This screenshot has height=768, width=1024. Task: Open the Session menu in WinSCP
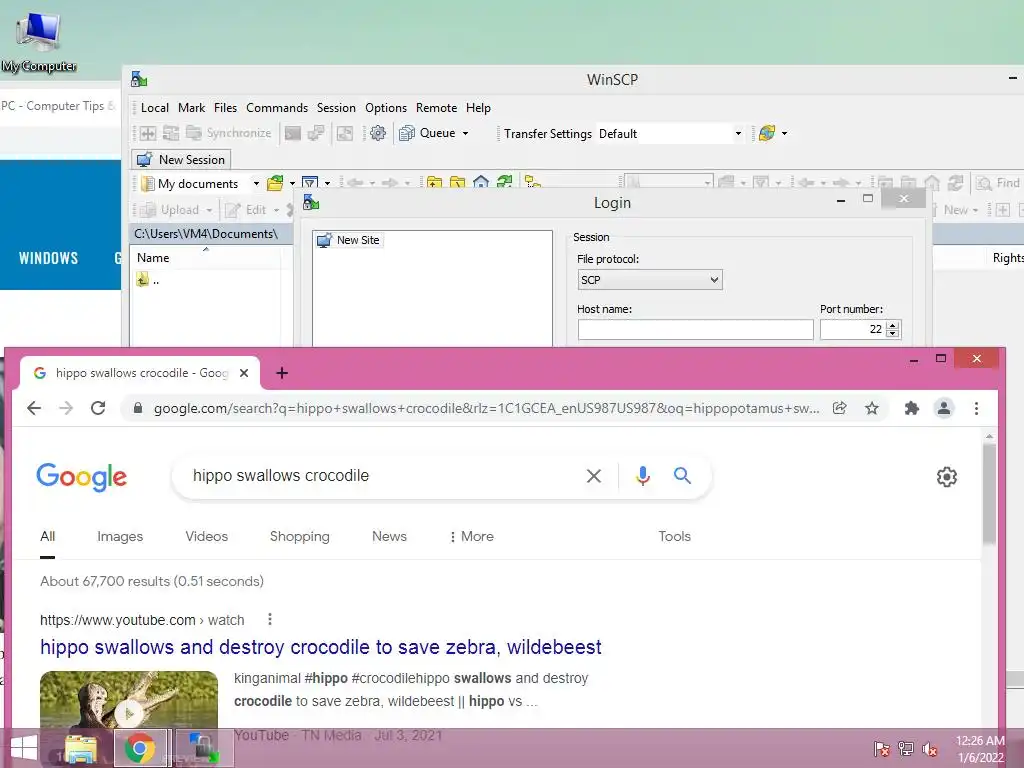coord(336,108)
